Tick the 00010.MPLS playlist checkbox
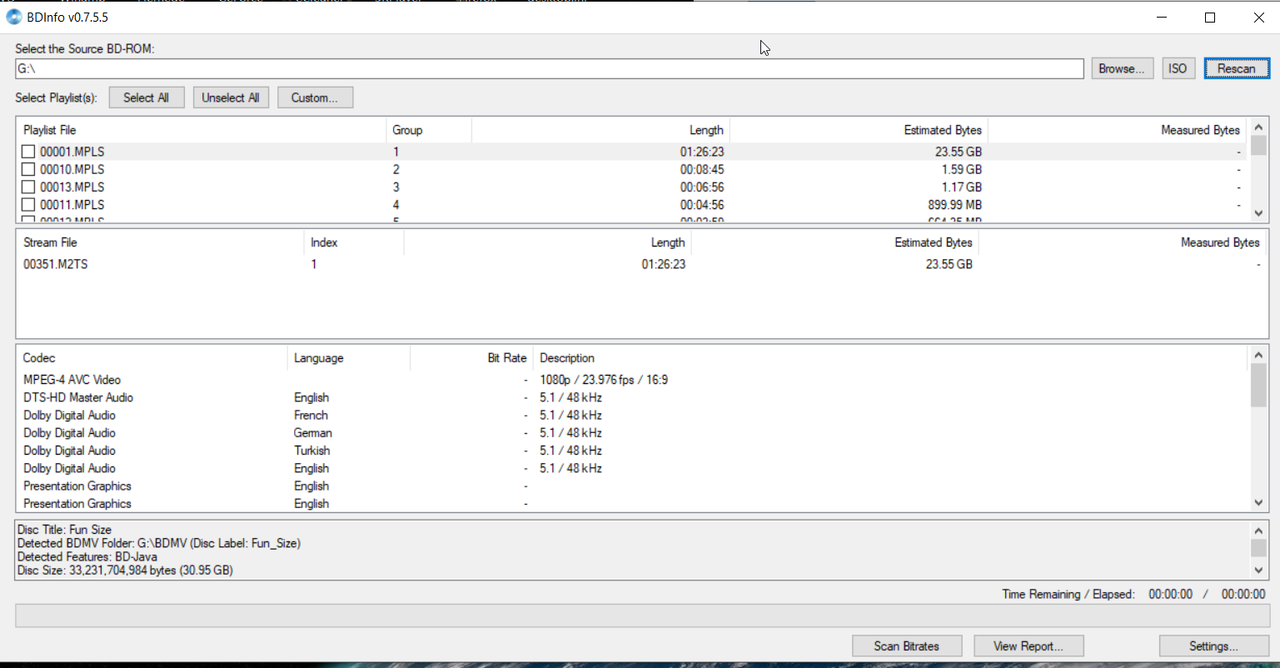This screenshot has height=668, width=1280. pyautogui.click(x=29, y=170)
